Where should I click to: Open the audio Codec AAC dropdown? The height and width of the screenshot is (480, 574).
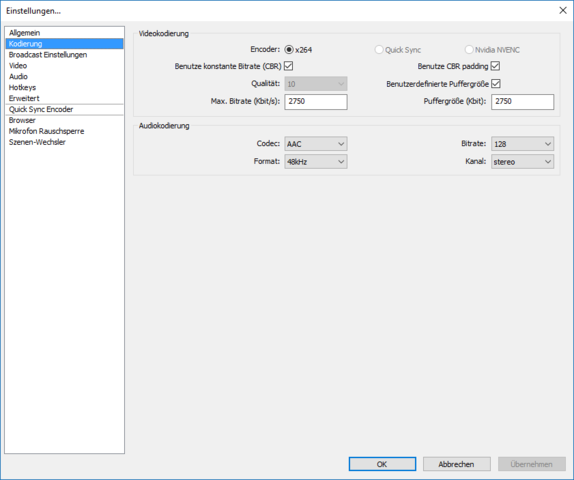tap(316, 144)
